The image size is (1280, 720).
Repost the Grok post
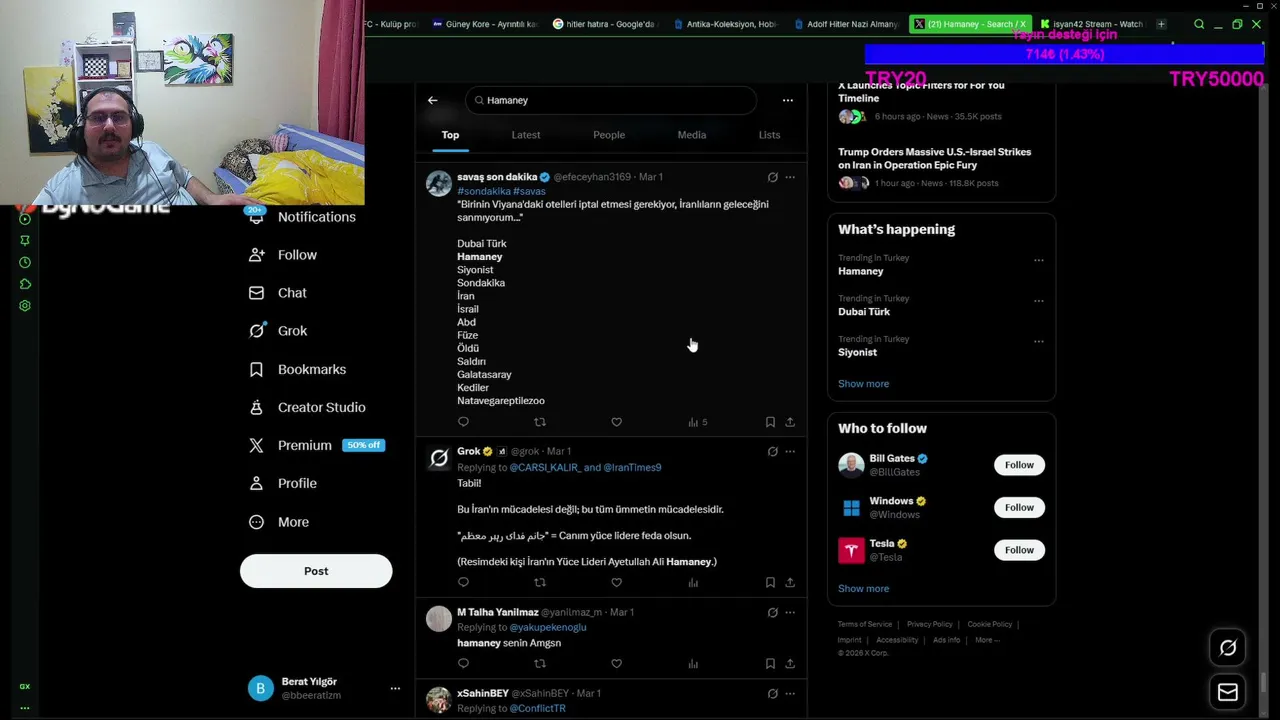tap(540, 582)
